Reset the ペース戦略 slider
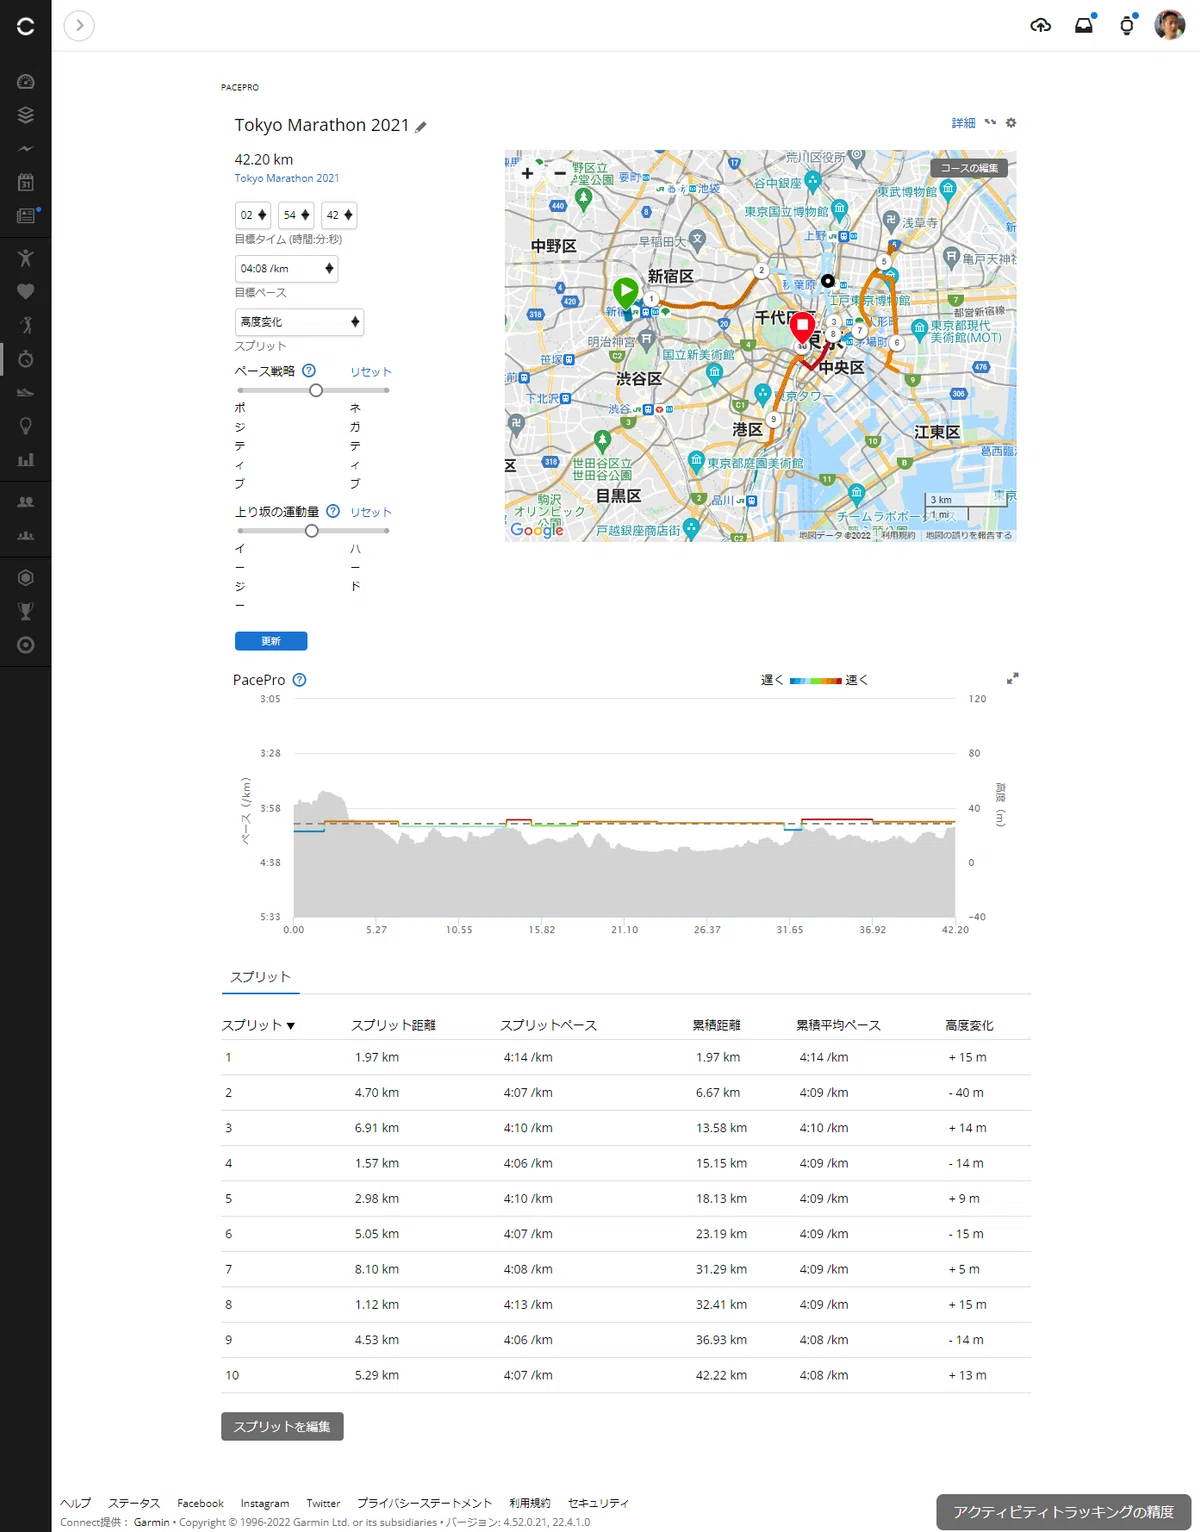 click(x=370, y=372)
